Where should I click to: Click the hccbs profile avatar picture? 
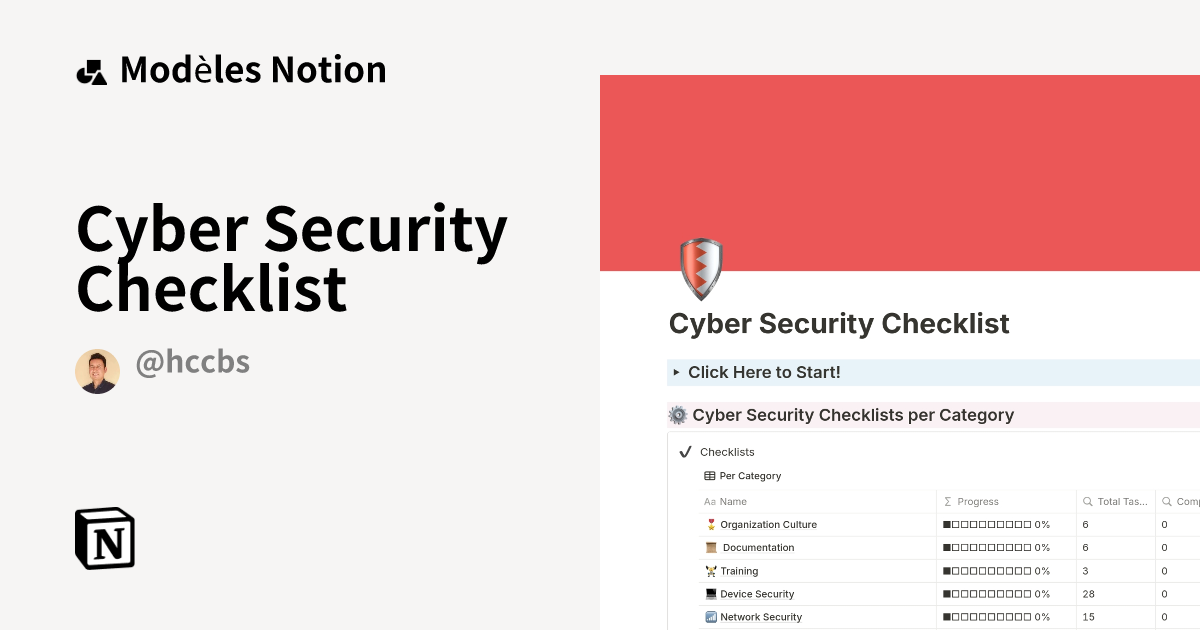point(97,370)
